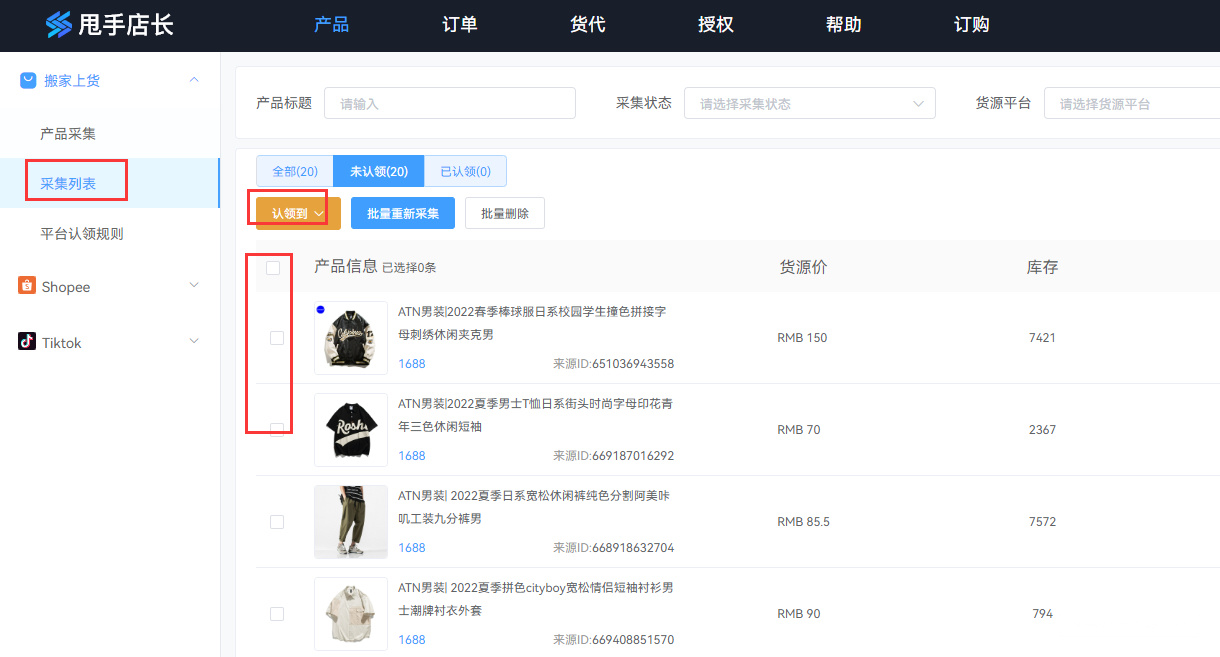Open the 认领到 dropdown button
The height and width of the screenshot is (657, 1220).
(x=298, y=213)
